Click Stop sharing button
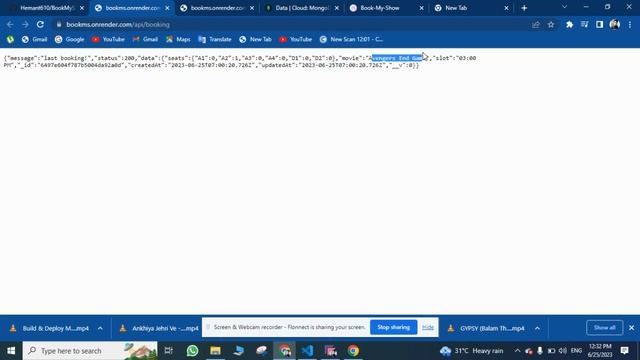Viewport: 640px width, 360px height. (x=393, y=327)
